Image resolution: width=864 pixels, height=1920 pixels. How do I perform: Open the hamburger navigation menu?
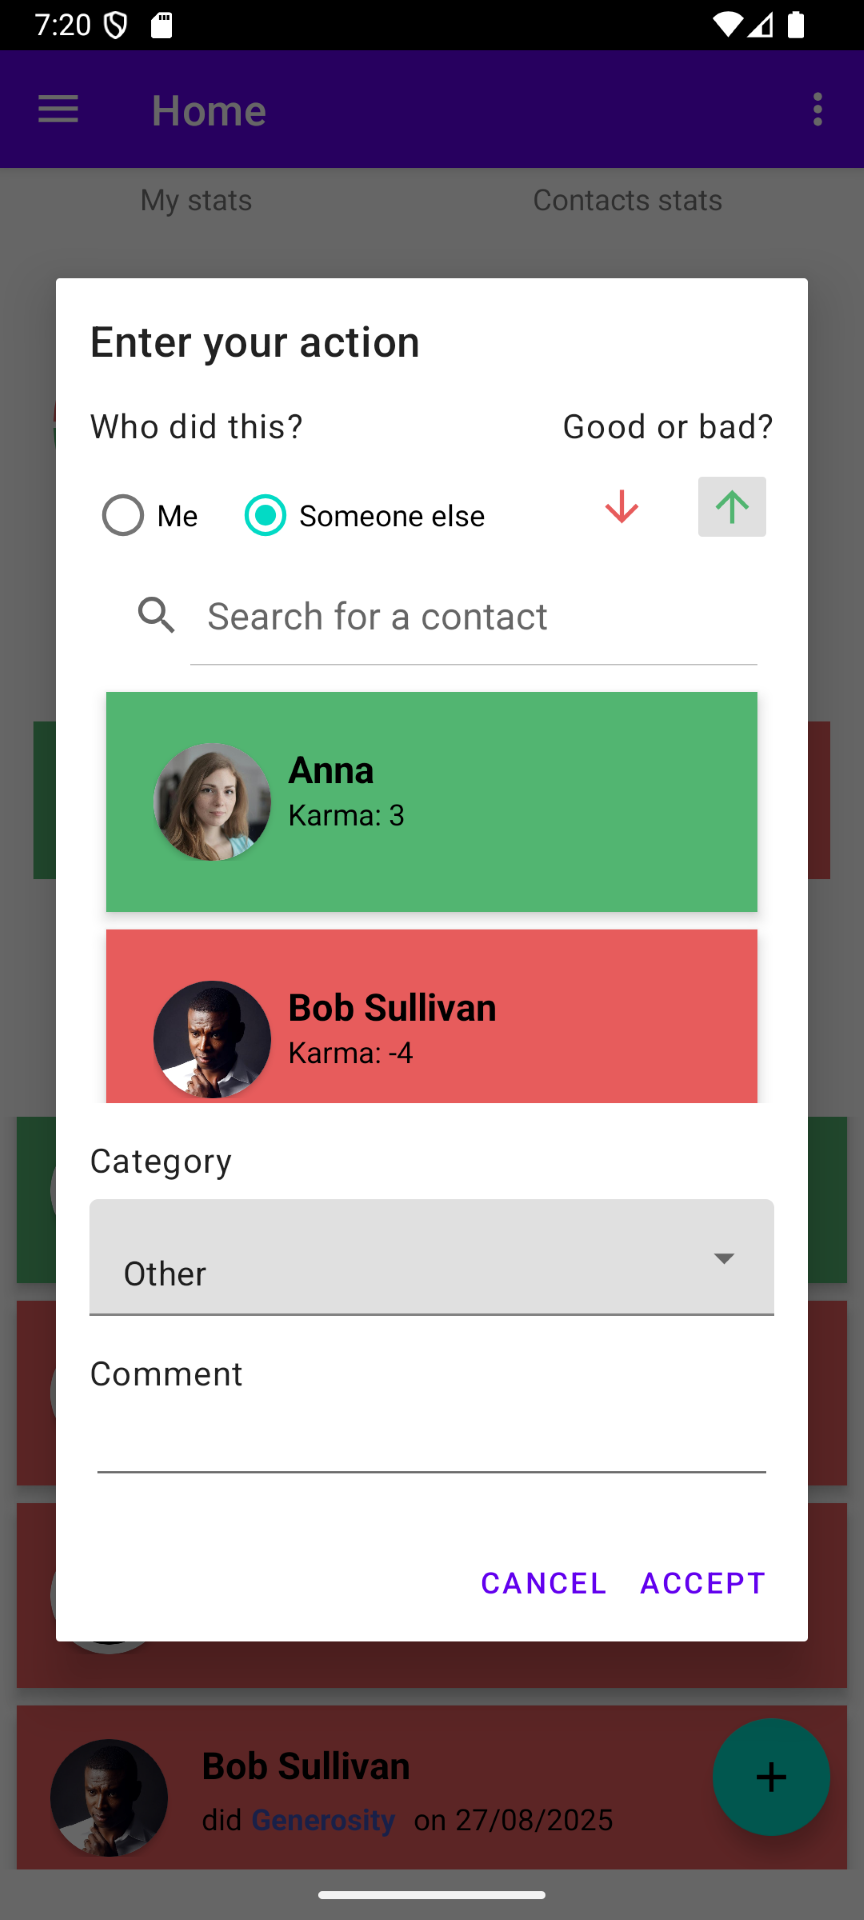pos(58,109)
